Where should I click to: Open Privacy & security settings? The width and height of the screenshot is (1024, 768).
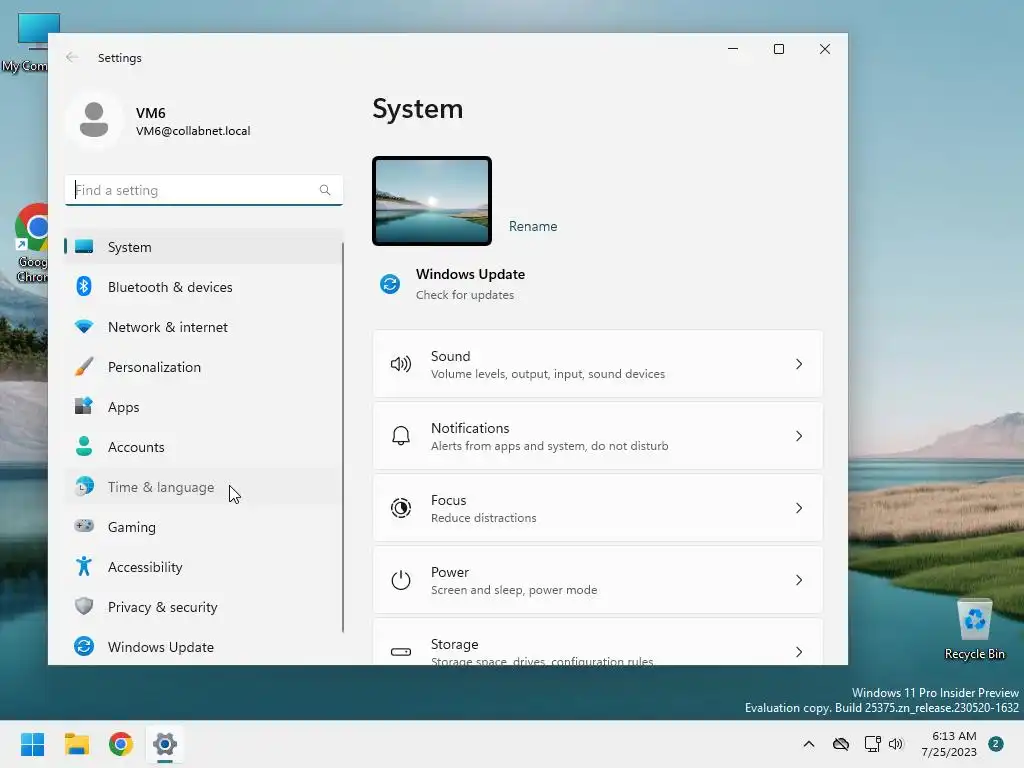point(163,607)
